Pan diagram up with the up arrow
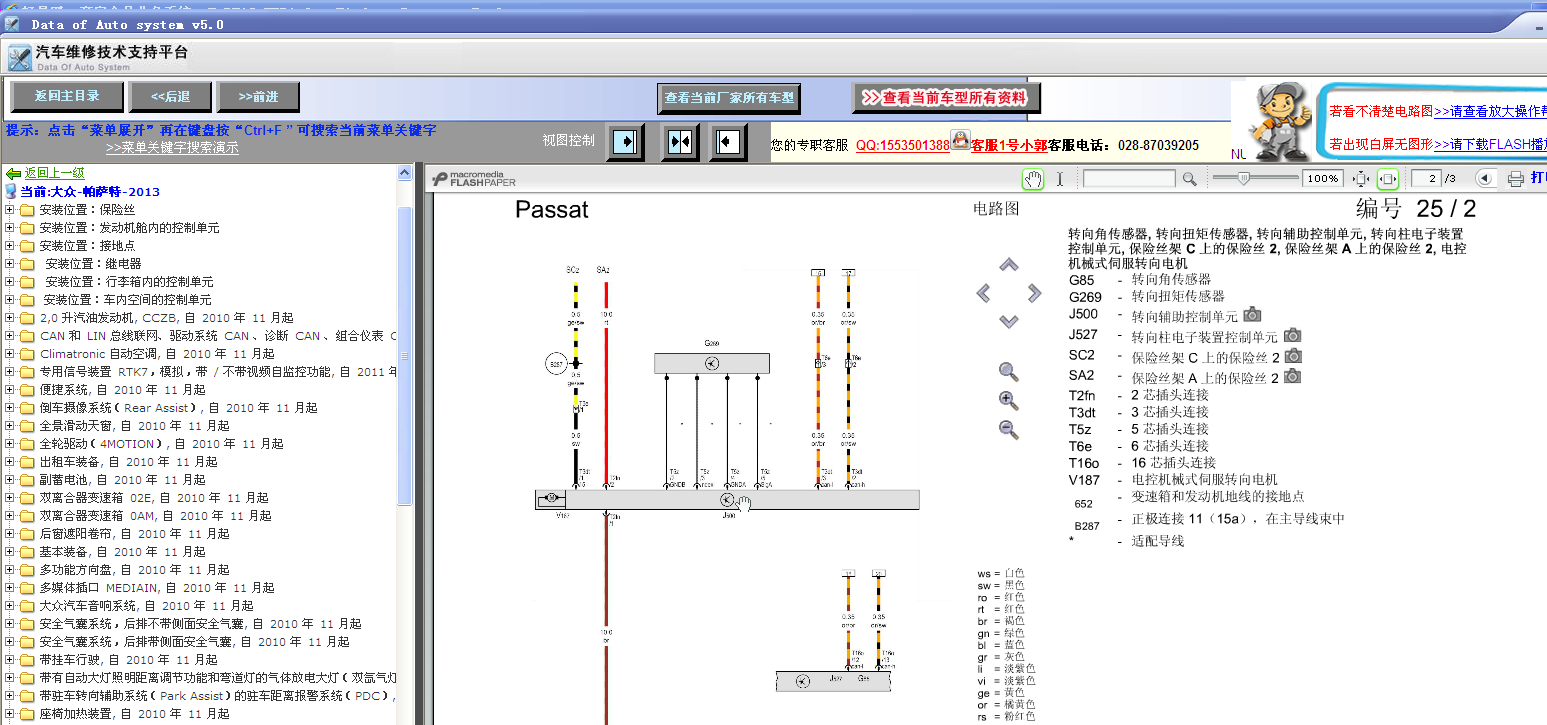1547x725 pixels. point(1009,266)
